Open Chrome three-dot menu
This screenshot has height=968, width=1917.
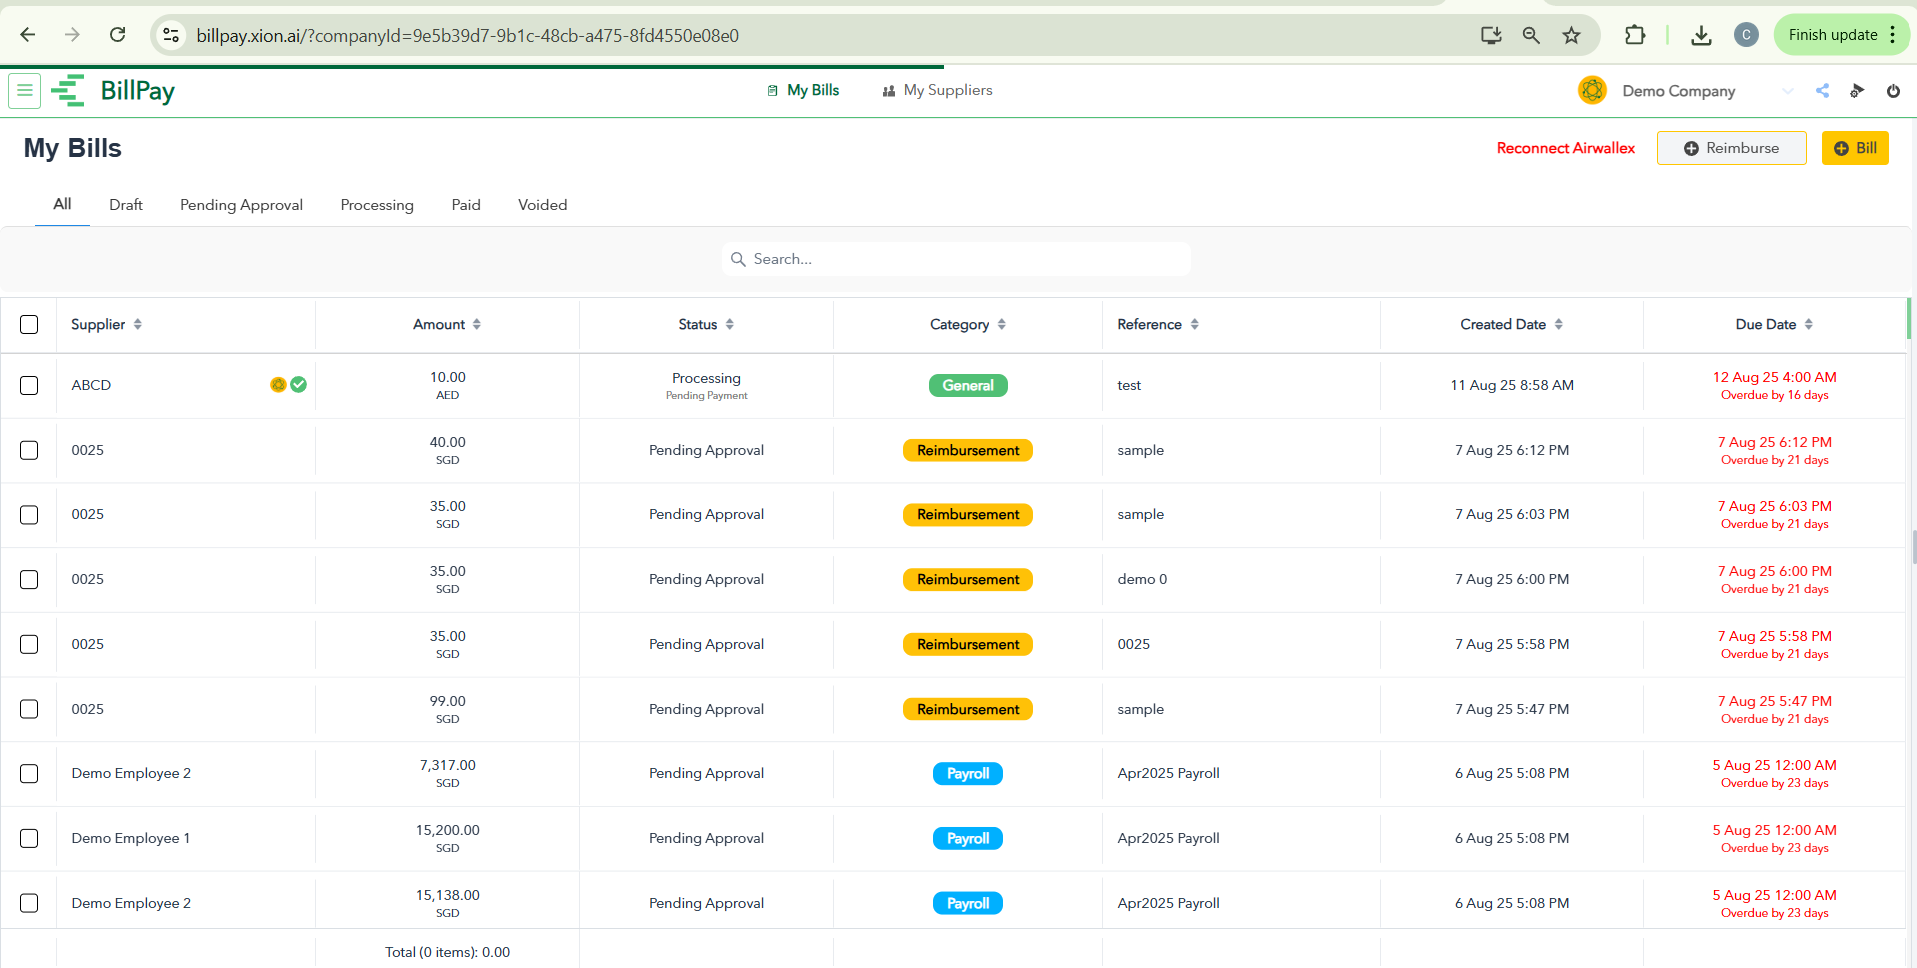(1893, 35)
